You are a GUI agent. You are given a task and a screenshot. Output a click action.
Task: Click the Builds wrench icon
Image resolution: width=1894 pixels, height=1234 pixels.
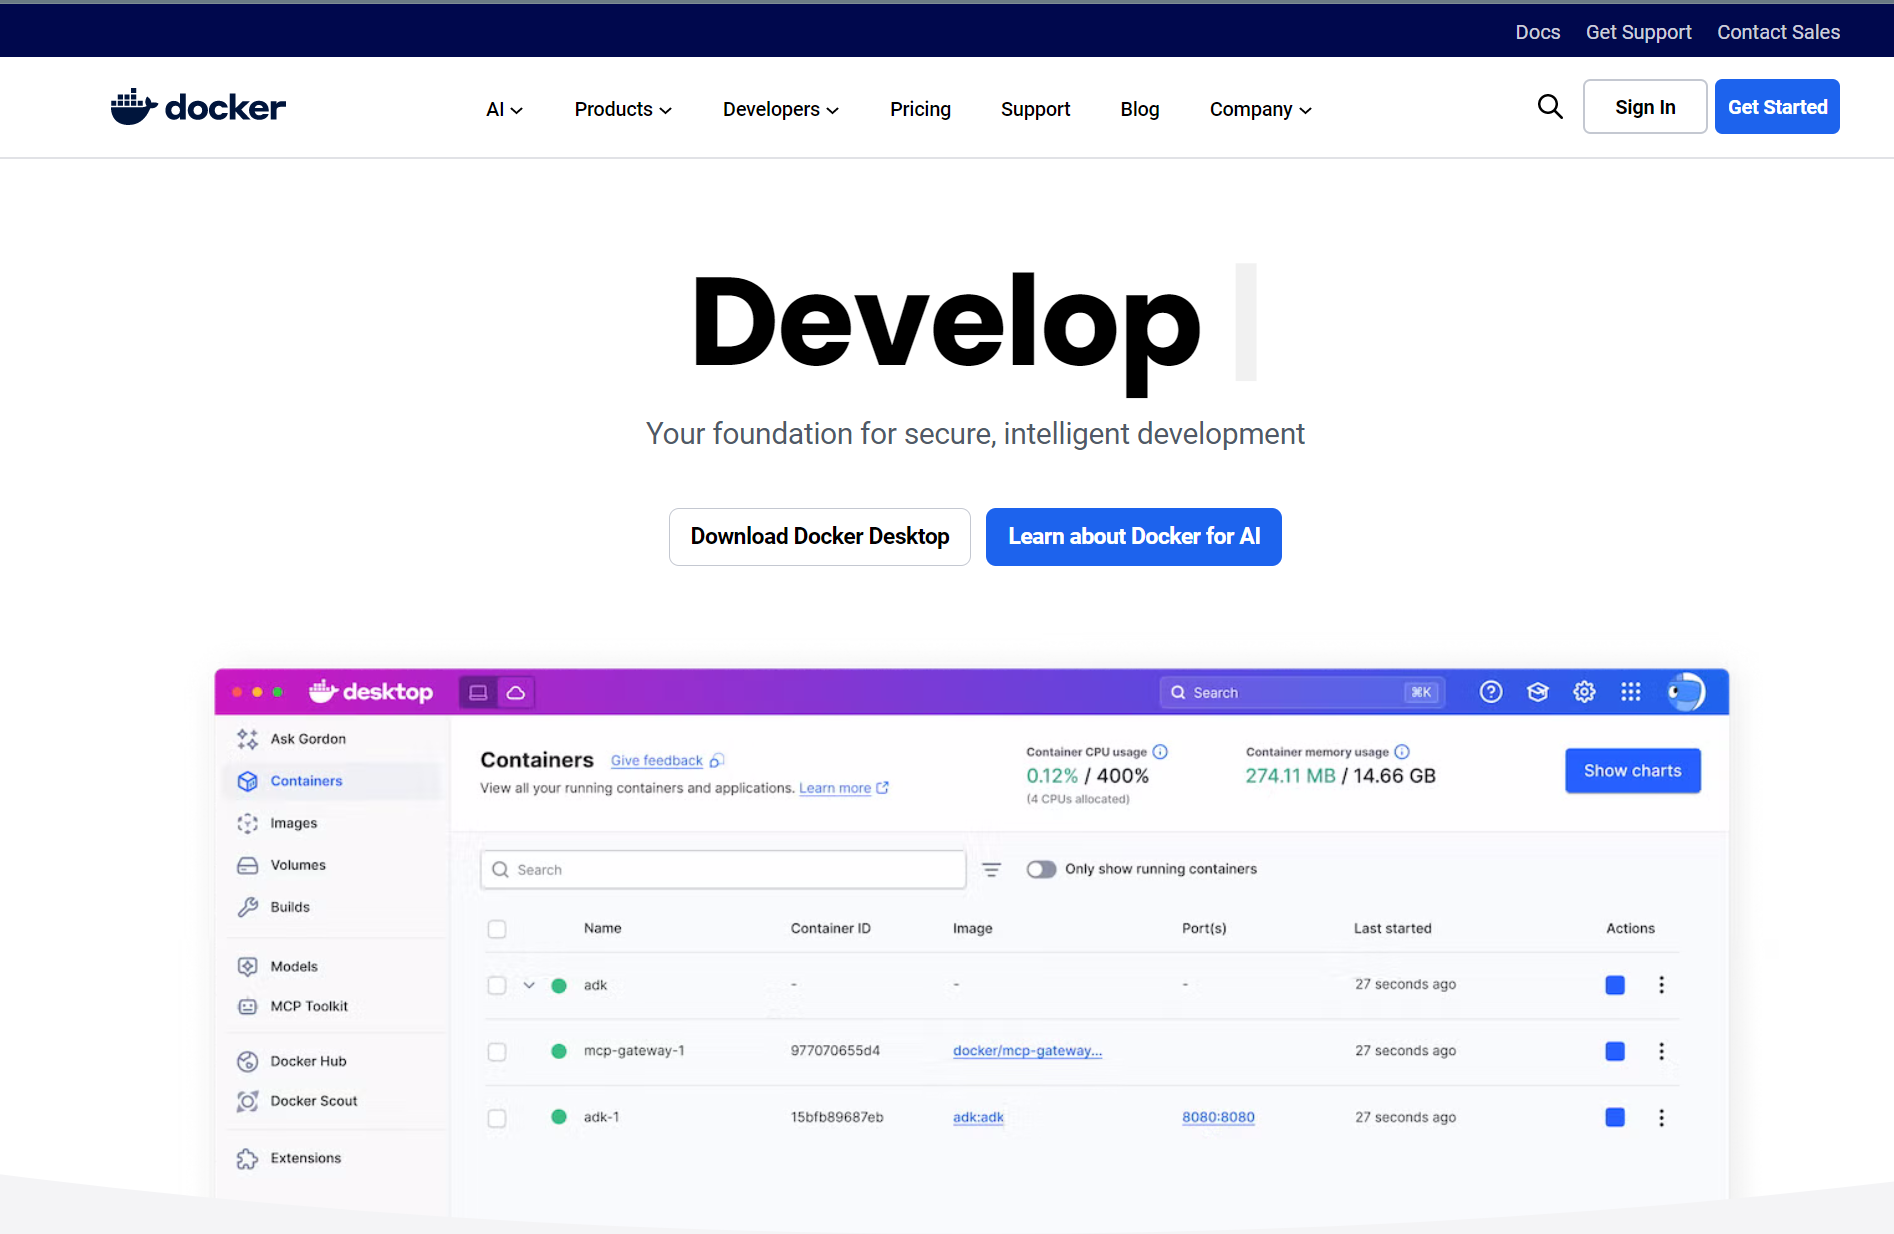[247, 907]
